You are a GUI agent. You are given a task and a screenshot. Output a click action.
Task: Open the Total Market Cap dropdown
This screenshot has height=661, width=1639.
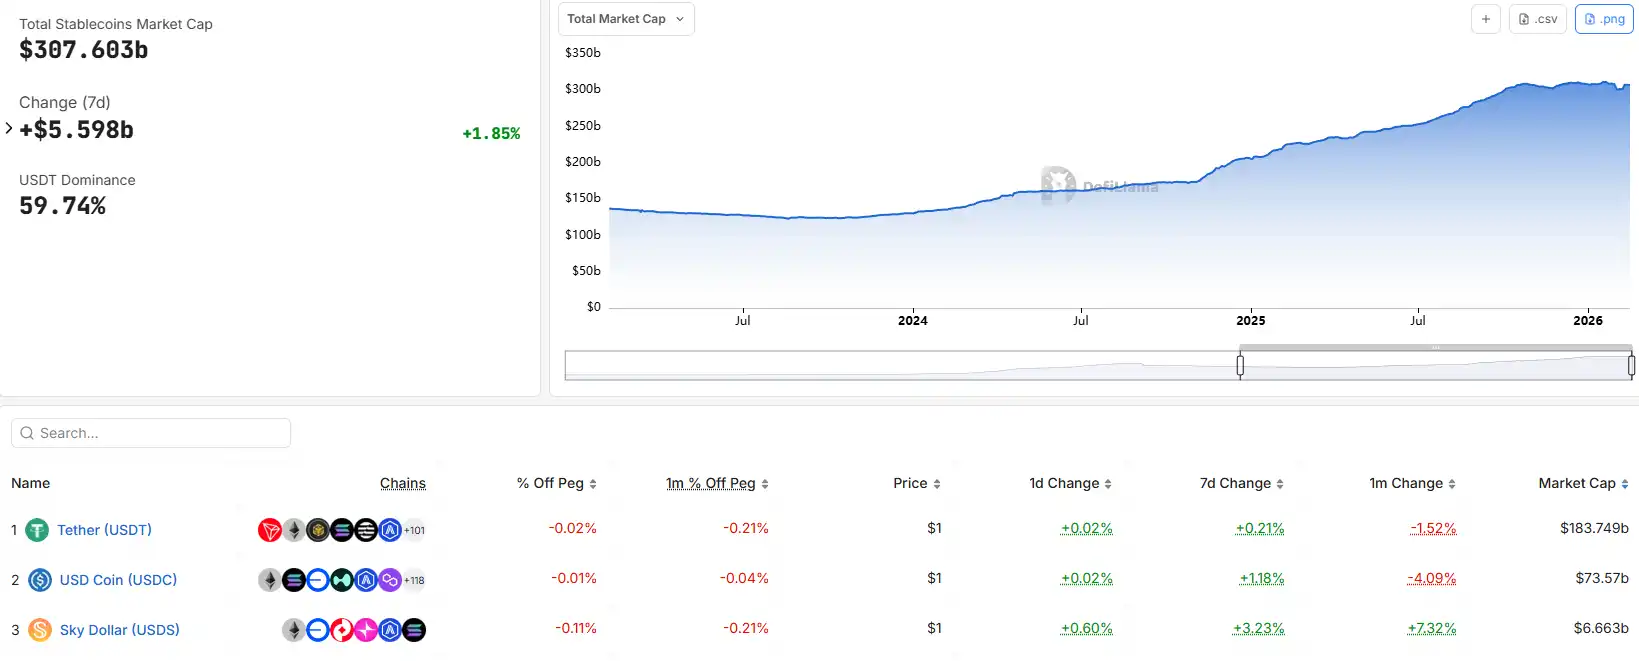click(626, 18)
